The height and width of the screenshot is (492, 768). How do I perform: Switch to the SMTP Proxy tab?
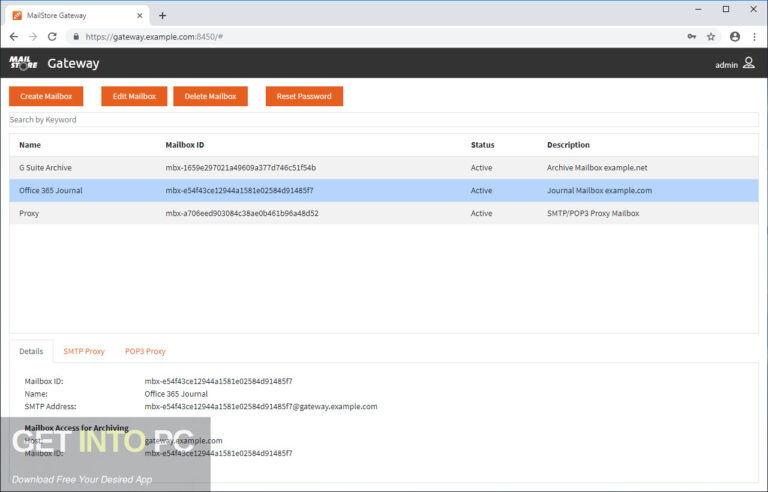[x=84, y=351]
